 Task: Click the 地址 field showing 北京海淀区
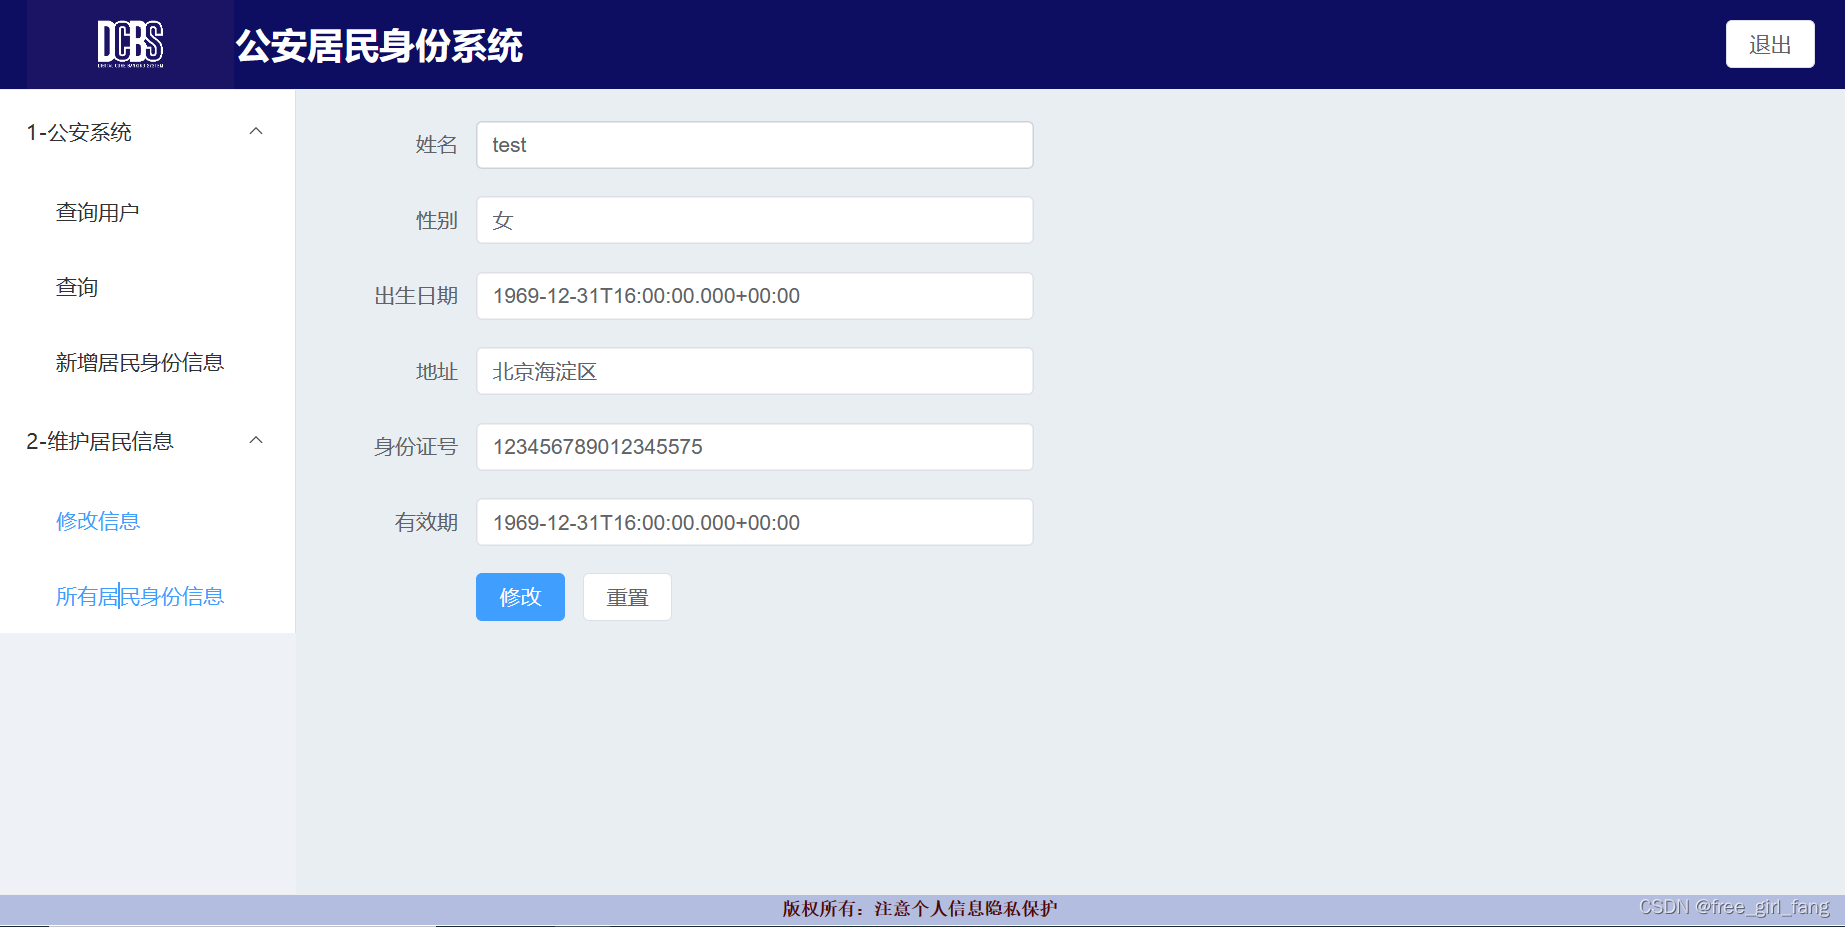point(754,371)
